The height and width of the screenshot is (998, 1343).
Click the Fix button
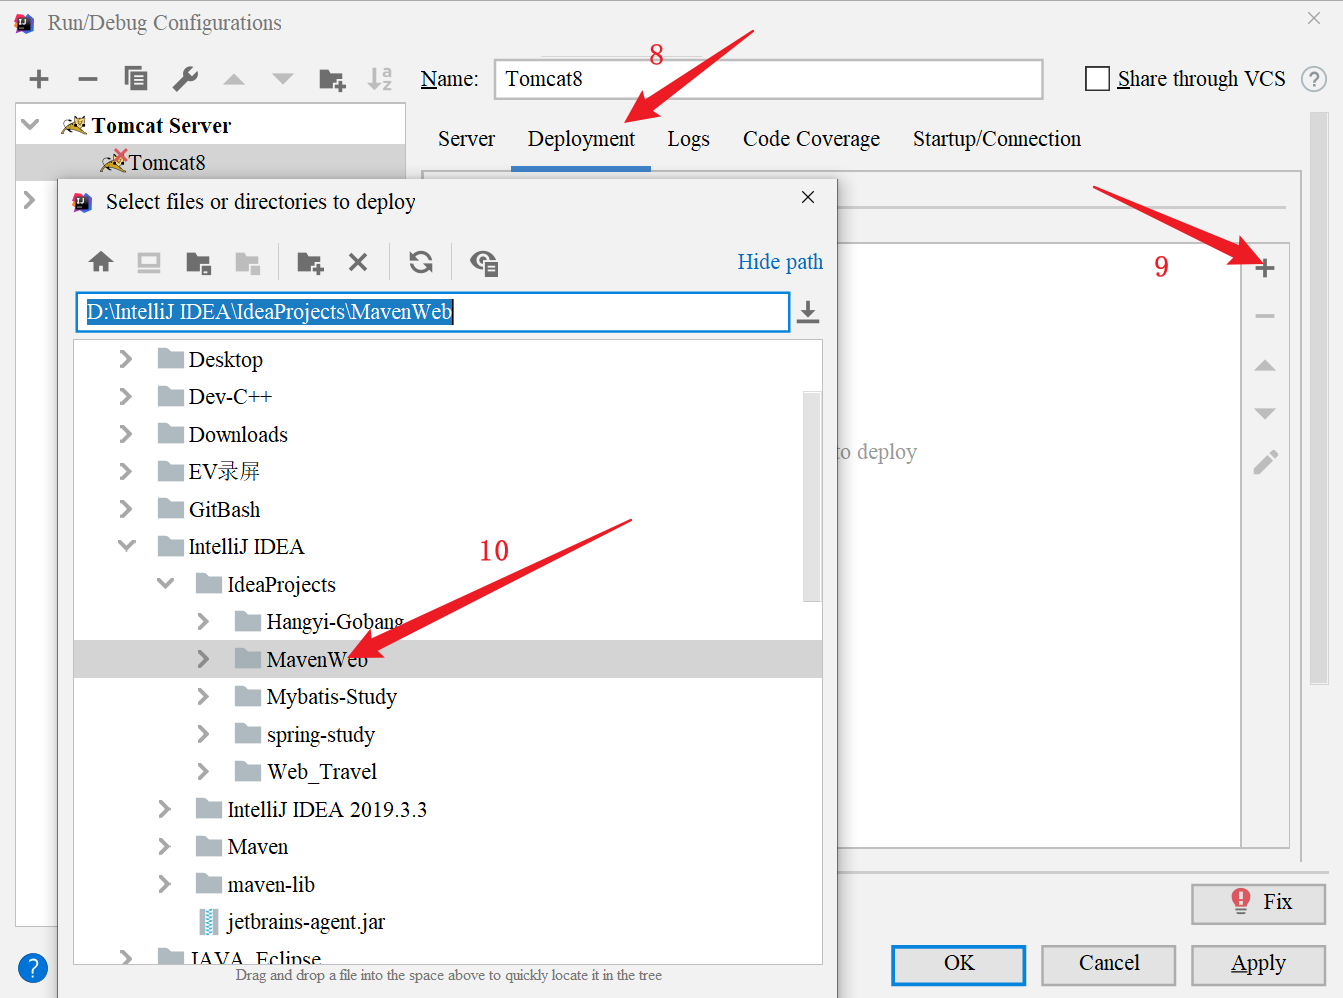[1259, 903]
